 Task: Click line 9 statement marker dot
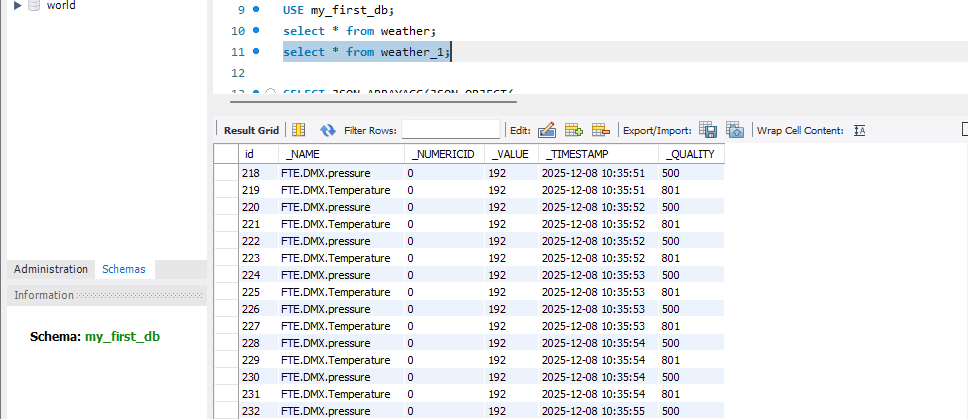pyautogui.click(x=257, y=10)
